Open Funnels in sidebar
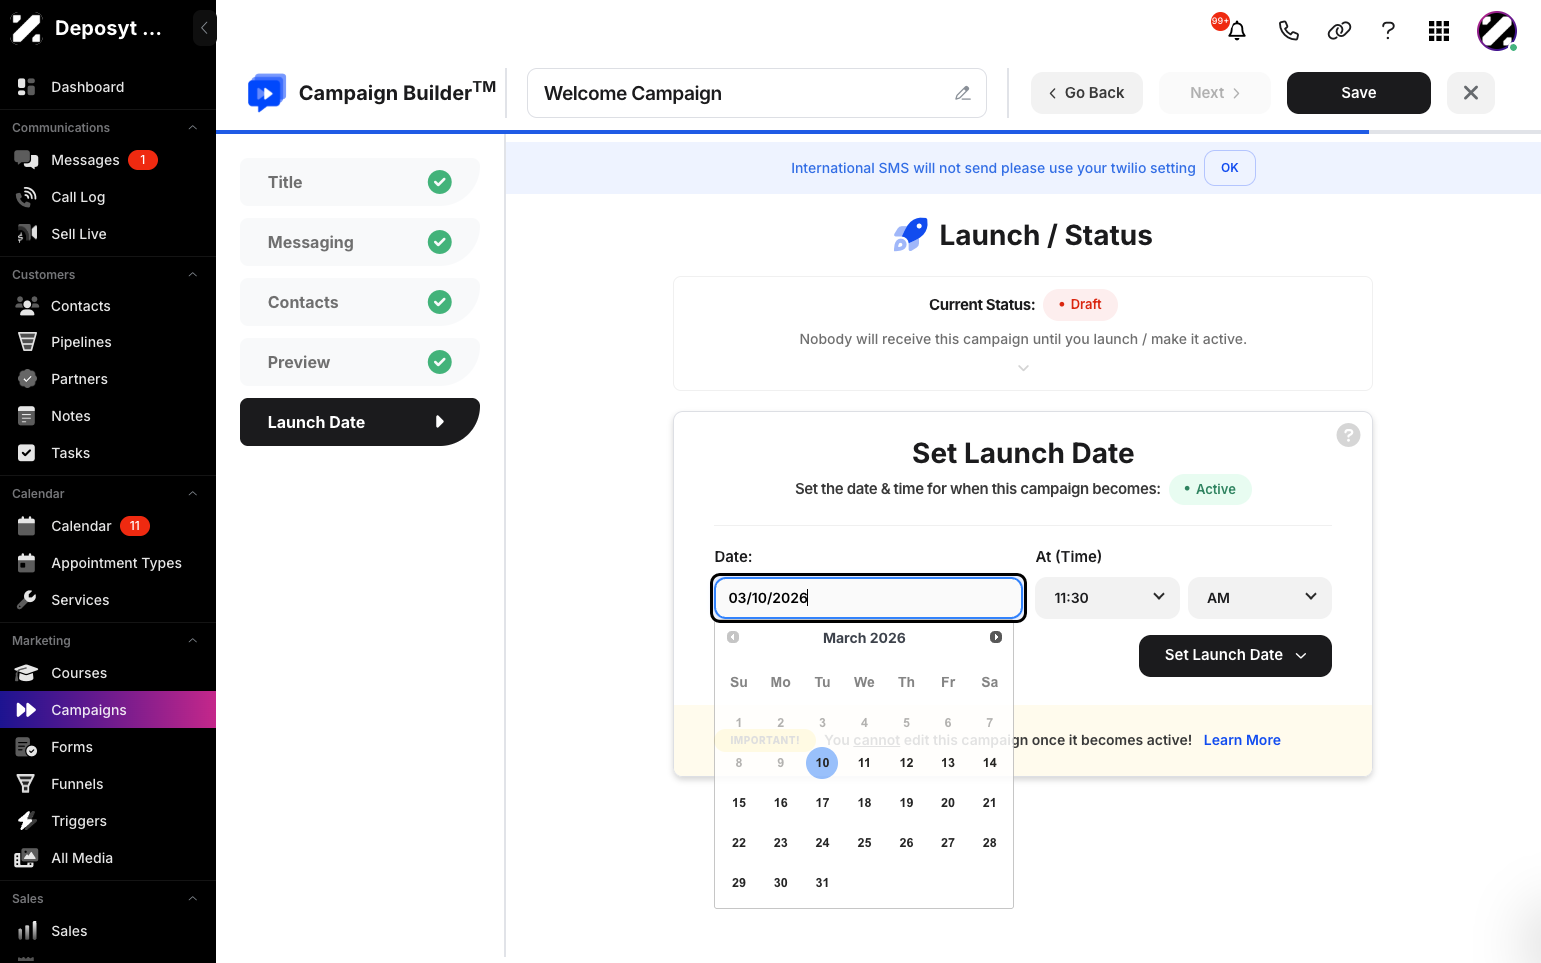The width and height of the screenshot is (1541, 963). click(108, 784)
